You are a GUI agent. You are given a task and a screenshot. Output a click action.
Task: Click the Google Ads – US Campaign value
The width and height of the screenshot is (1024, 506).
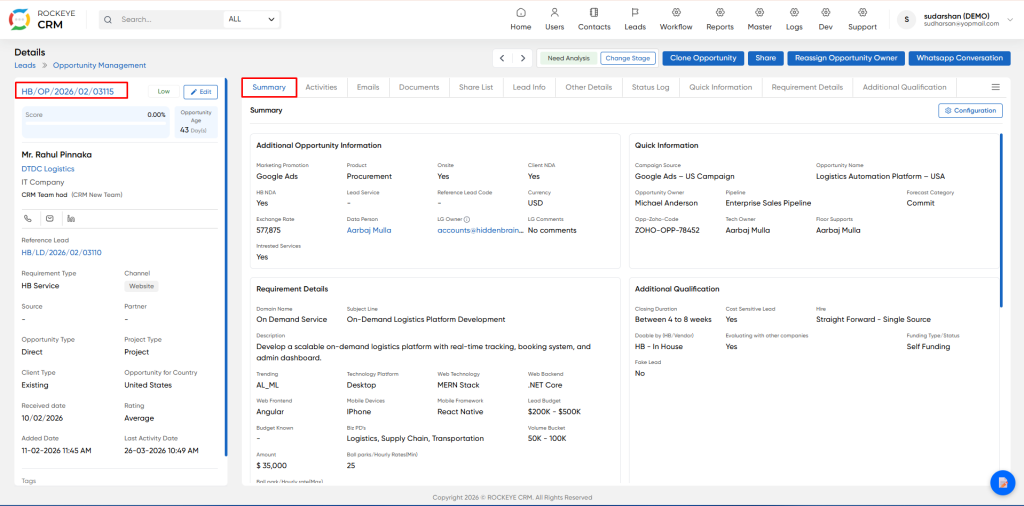pyautogui.click(x=684, y=176)
